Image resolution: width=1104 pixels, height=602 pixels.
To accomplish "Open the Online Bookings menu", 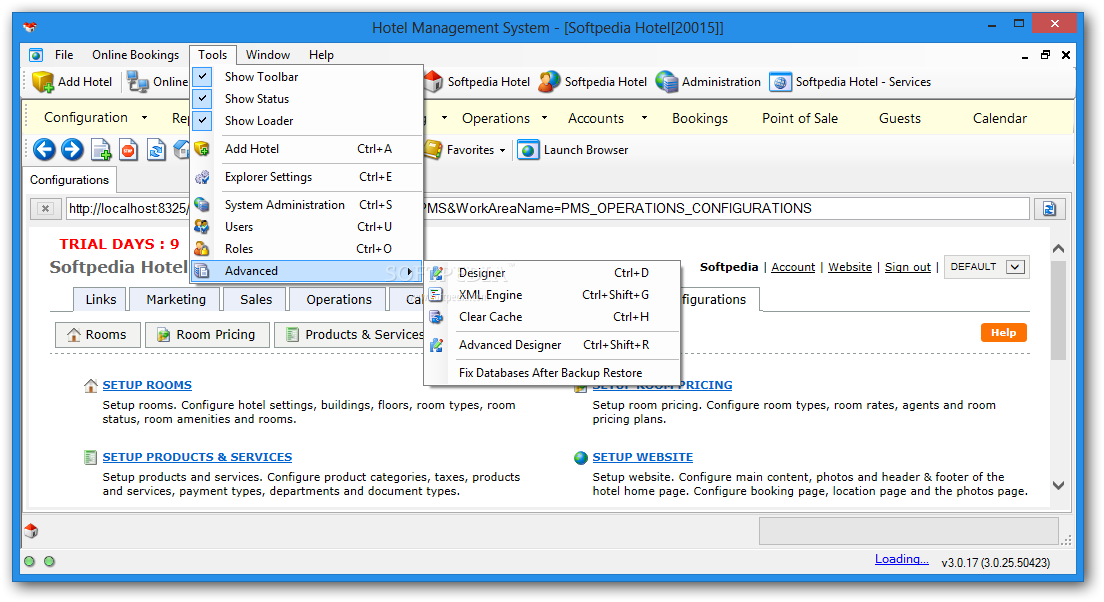I will pos(135,55).
